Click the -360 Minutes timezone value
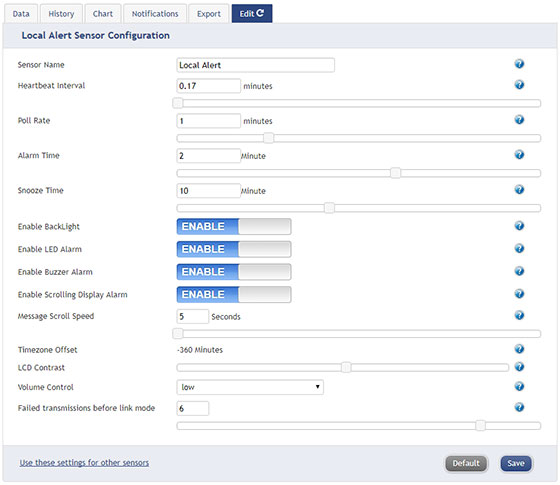The width and height of the screenshot is (560, 485). 200,350
